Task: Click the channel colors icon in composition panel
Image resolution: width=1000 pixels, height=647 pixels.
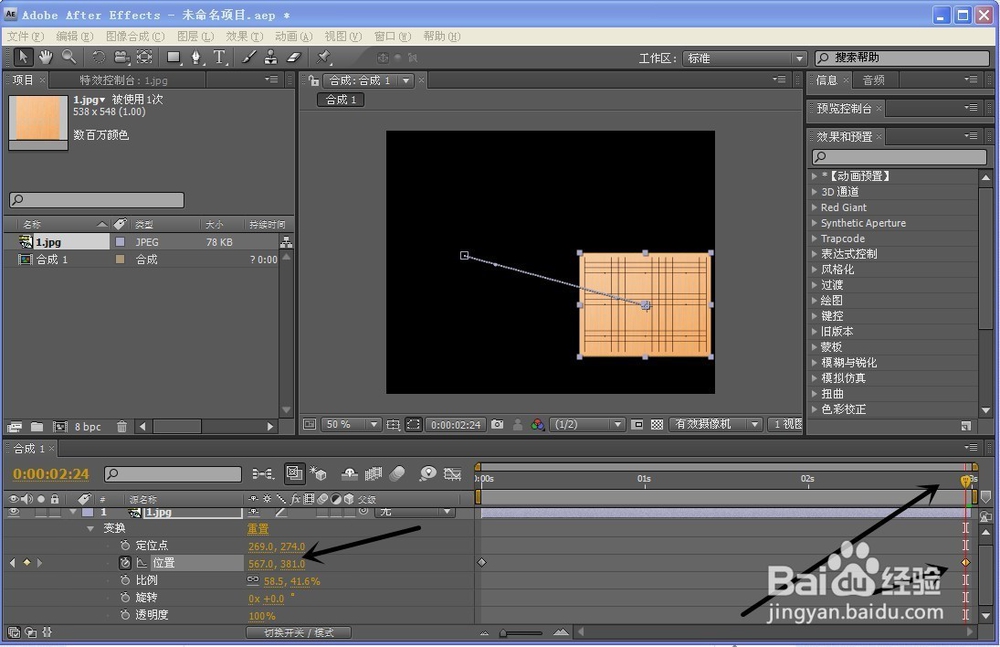Action: point(535,424)
